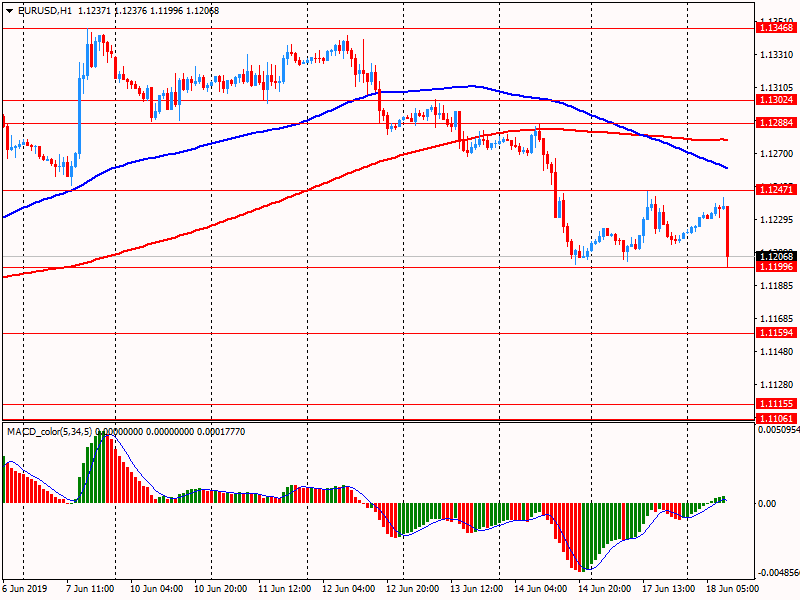Click the 1.12295 price scale value
Screen dimensions: 800x600
(x=777, y=220)
